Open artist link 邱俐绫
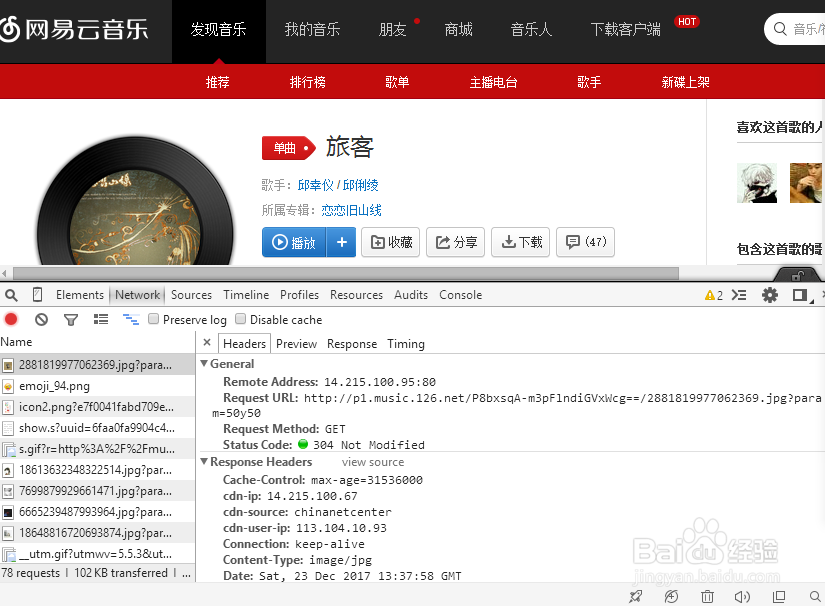The height and width of the screenshot is (606, 825). tap(360, 185)
